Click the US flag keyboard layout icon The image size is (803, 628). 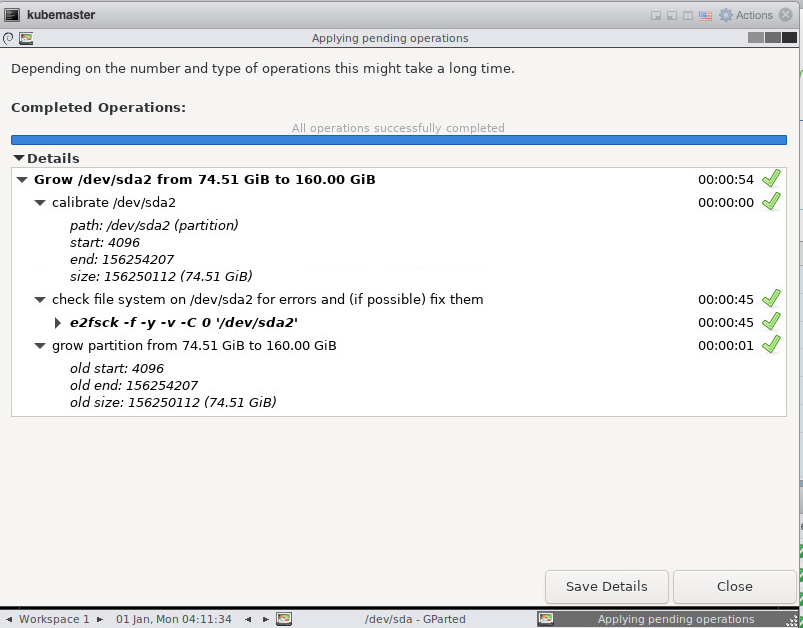(x=705, y=15)
